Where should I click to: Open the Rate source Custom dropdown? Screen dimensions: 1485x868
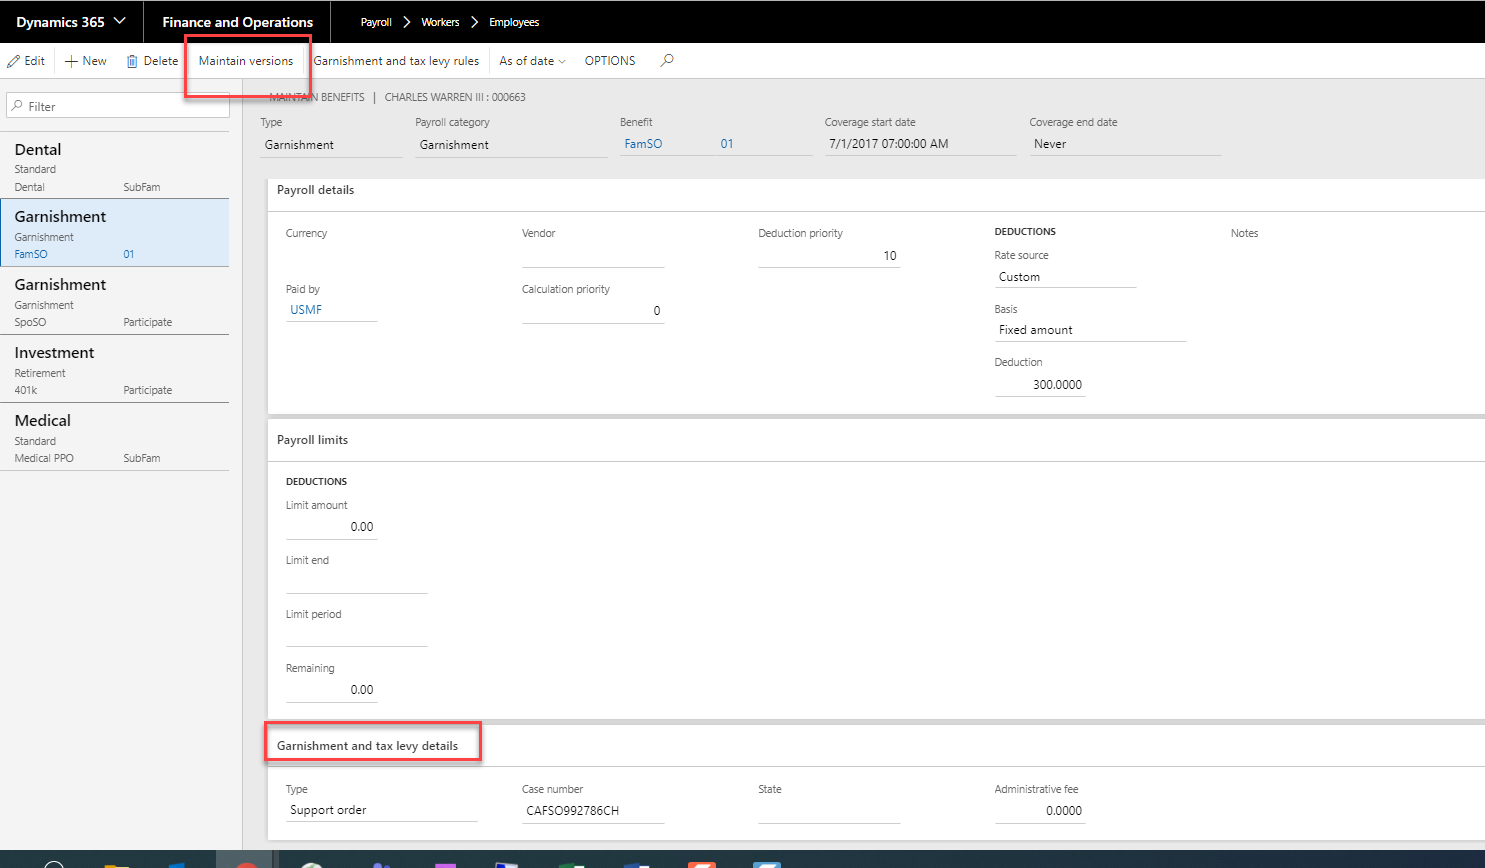[1065, 277]
